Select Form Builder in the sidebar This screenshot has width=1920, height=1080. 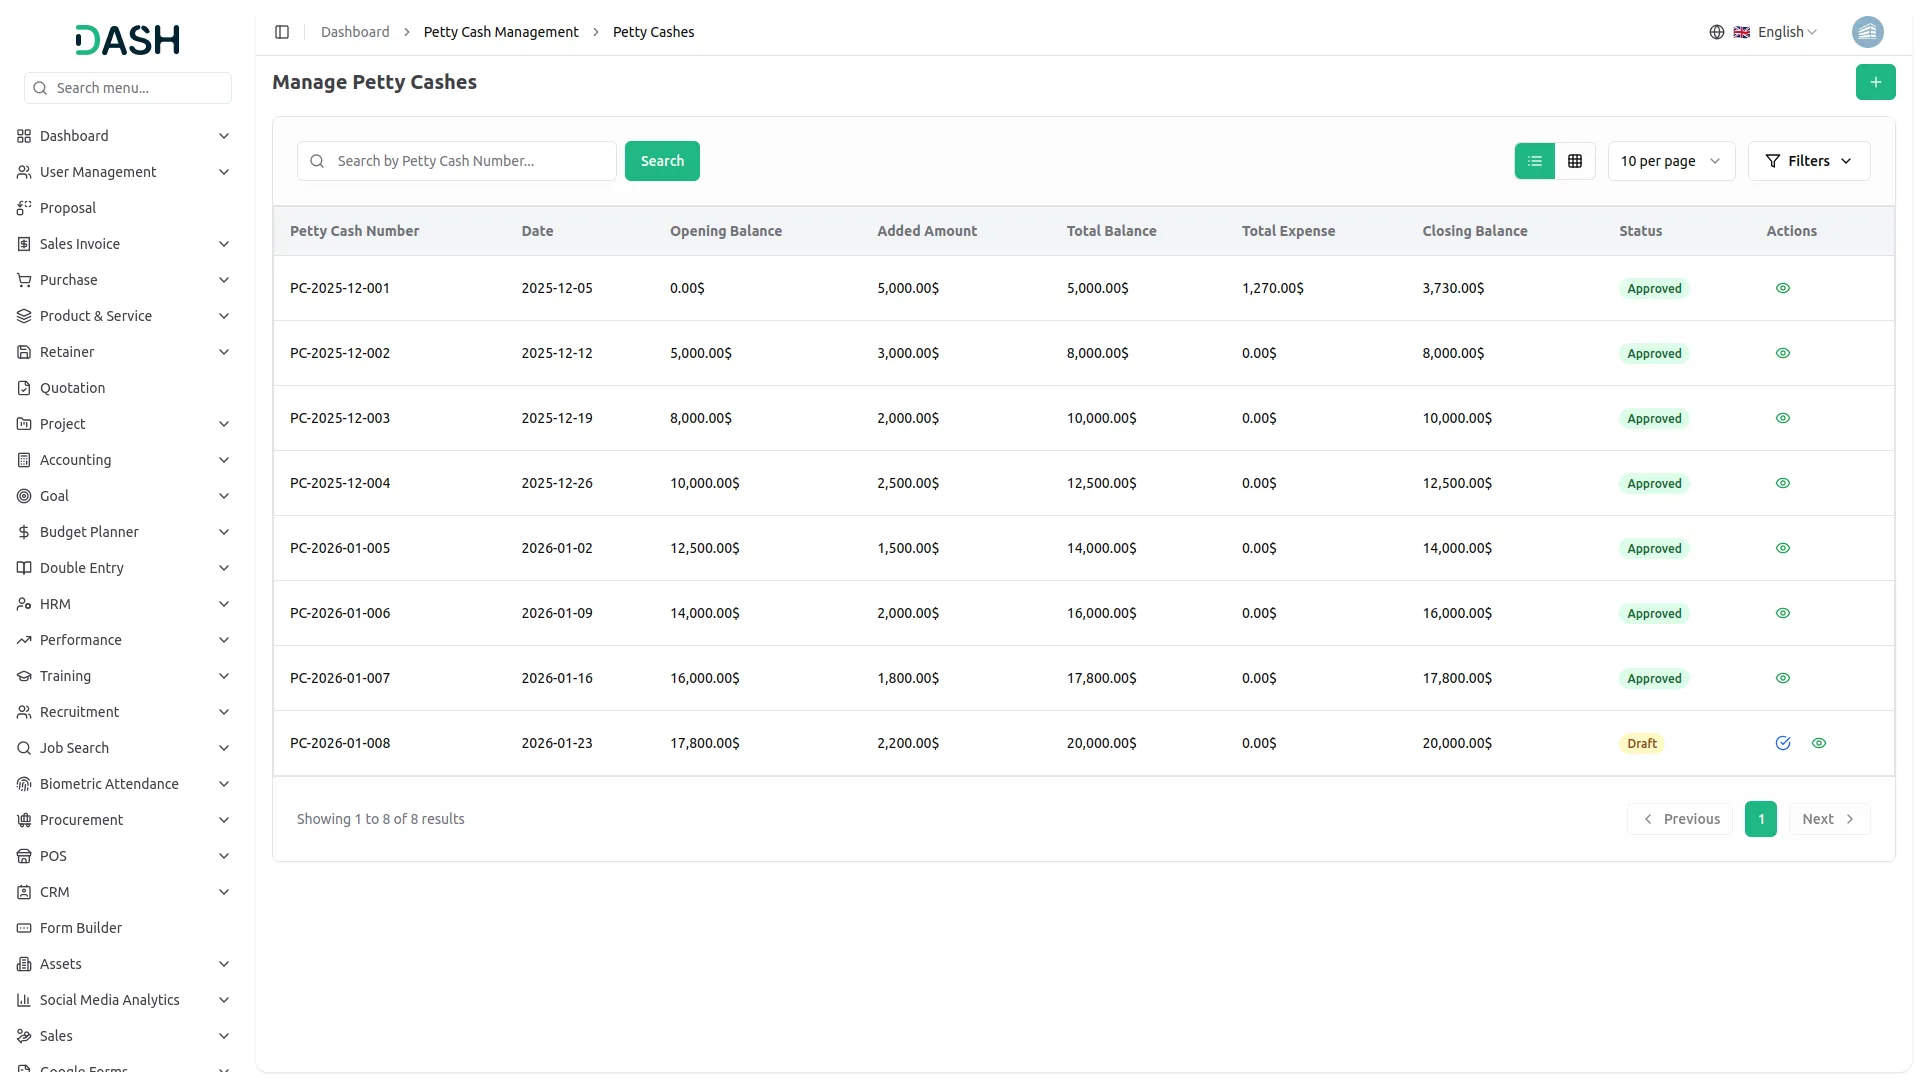pos(81,928)
